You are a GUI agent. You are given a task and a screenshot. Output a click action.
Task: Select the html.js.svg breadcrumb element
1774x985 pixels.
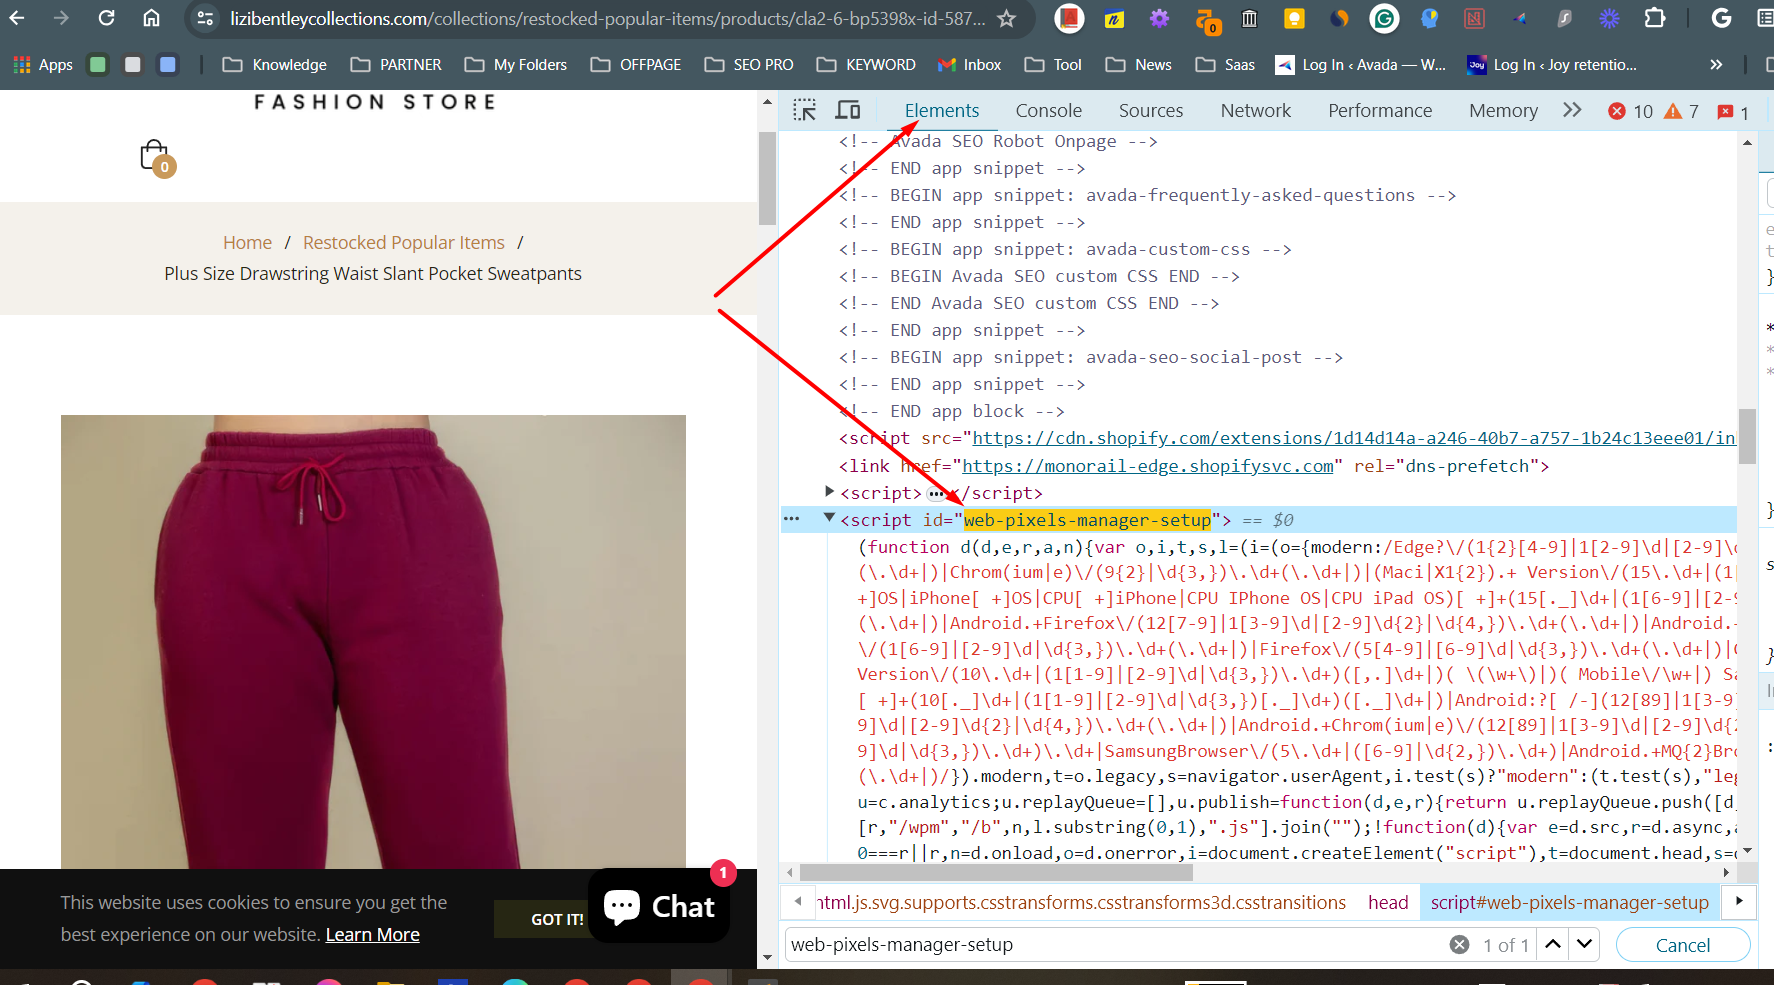pyautogui.click(x=1081, y=903)
